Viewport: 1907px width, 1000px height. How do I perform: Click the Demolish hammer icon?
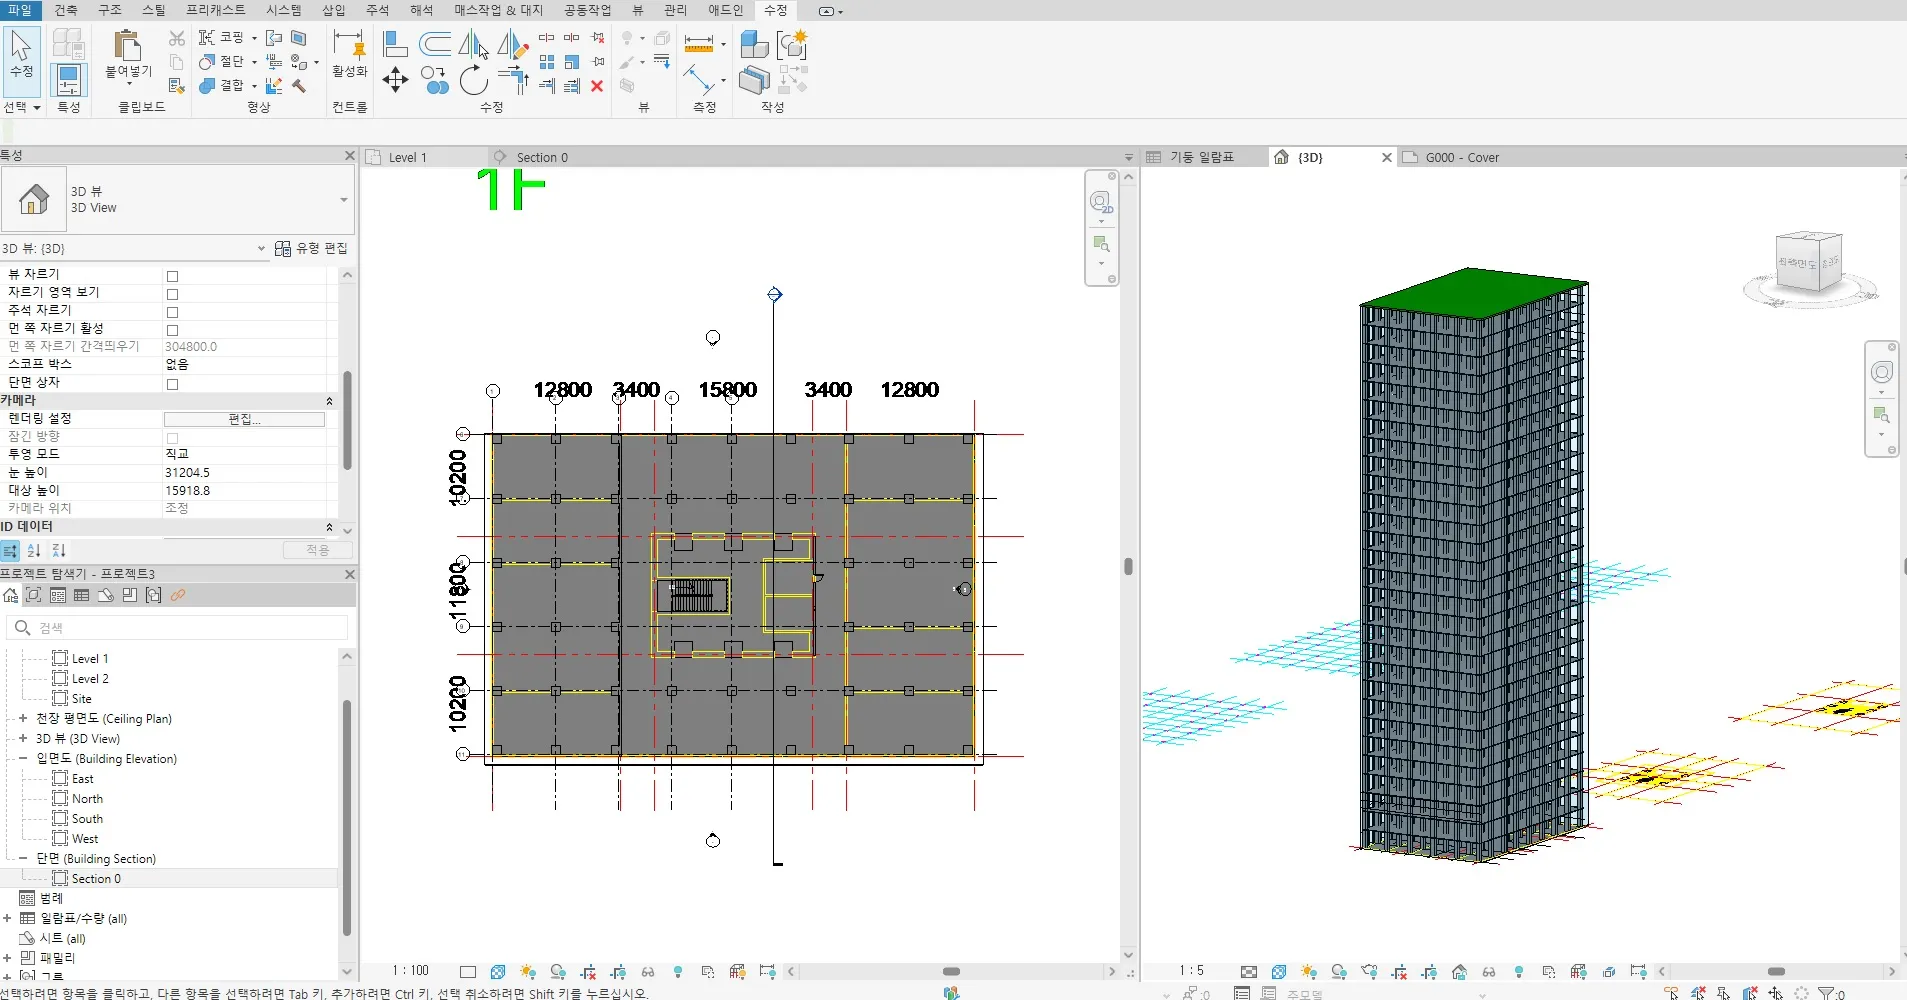pos(299,86)
